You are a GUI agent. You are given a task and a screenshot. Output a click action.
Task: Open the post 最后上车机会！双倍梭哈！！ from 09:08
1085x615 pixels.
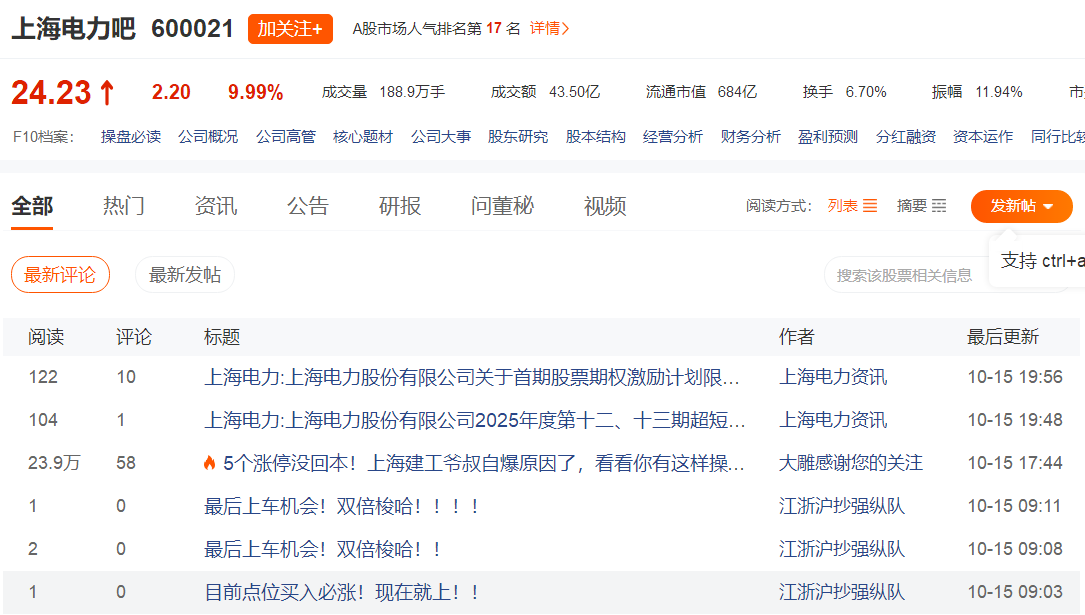point(322,549)
